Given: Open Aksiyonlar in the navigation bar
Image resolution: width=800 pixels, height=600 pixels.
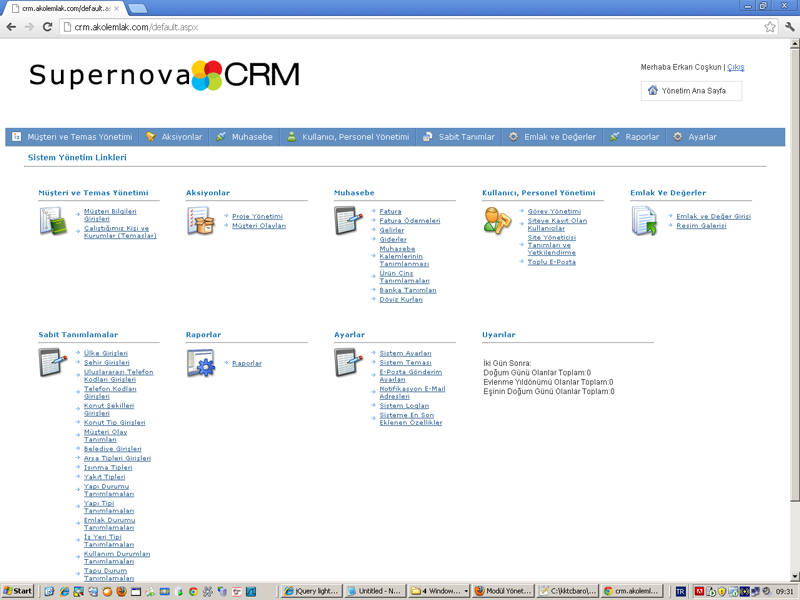Looking at the screenshot, I should tap(174, 137).
